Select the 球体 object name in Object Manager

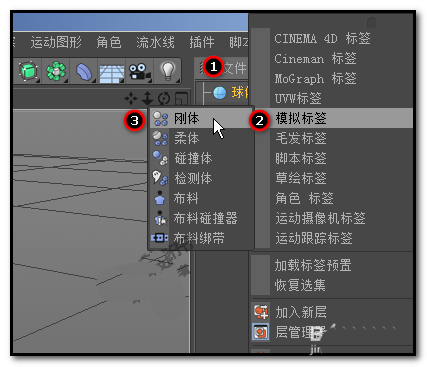pyautogui.click(x=240, y=92)
